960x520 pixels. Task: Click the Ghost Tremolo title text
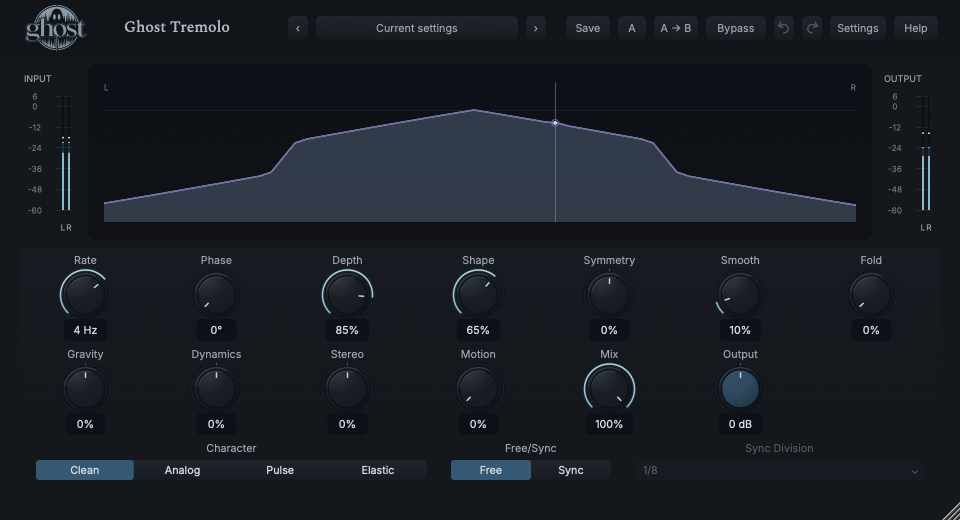[x=177, y=27]
